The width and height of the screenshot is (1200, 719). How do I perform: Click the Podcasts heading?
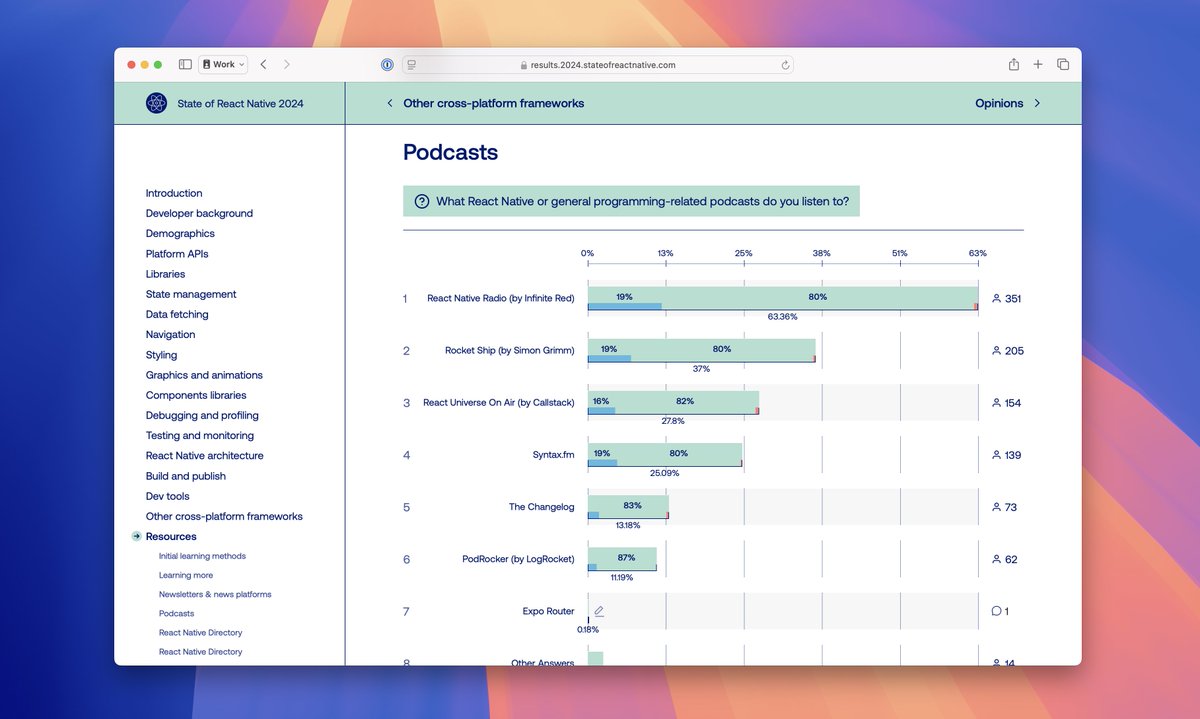(450, 153)
